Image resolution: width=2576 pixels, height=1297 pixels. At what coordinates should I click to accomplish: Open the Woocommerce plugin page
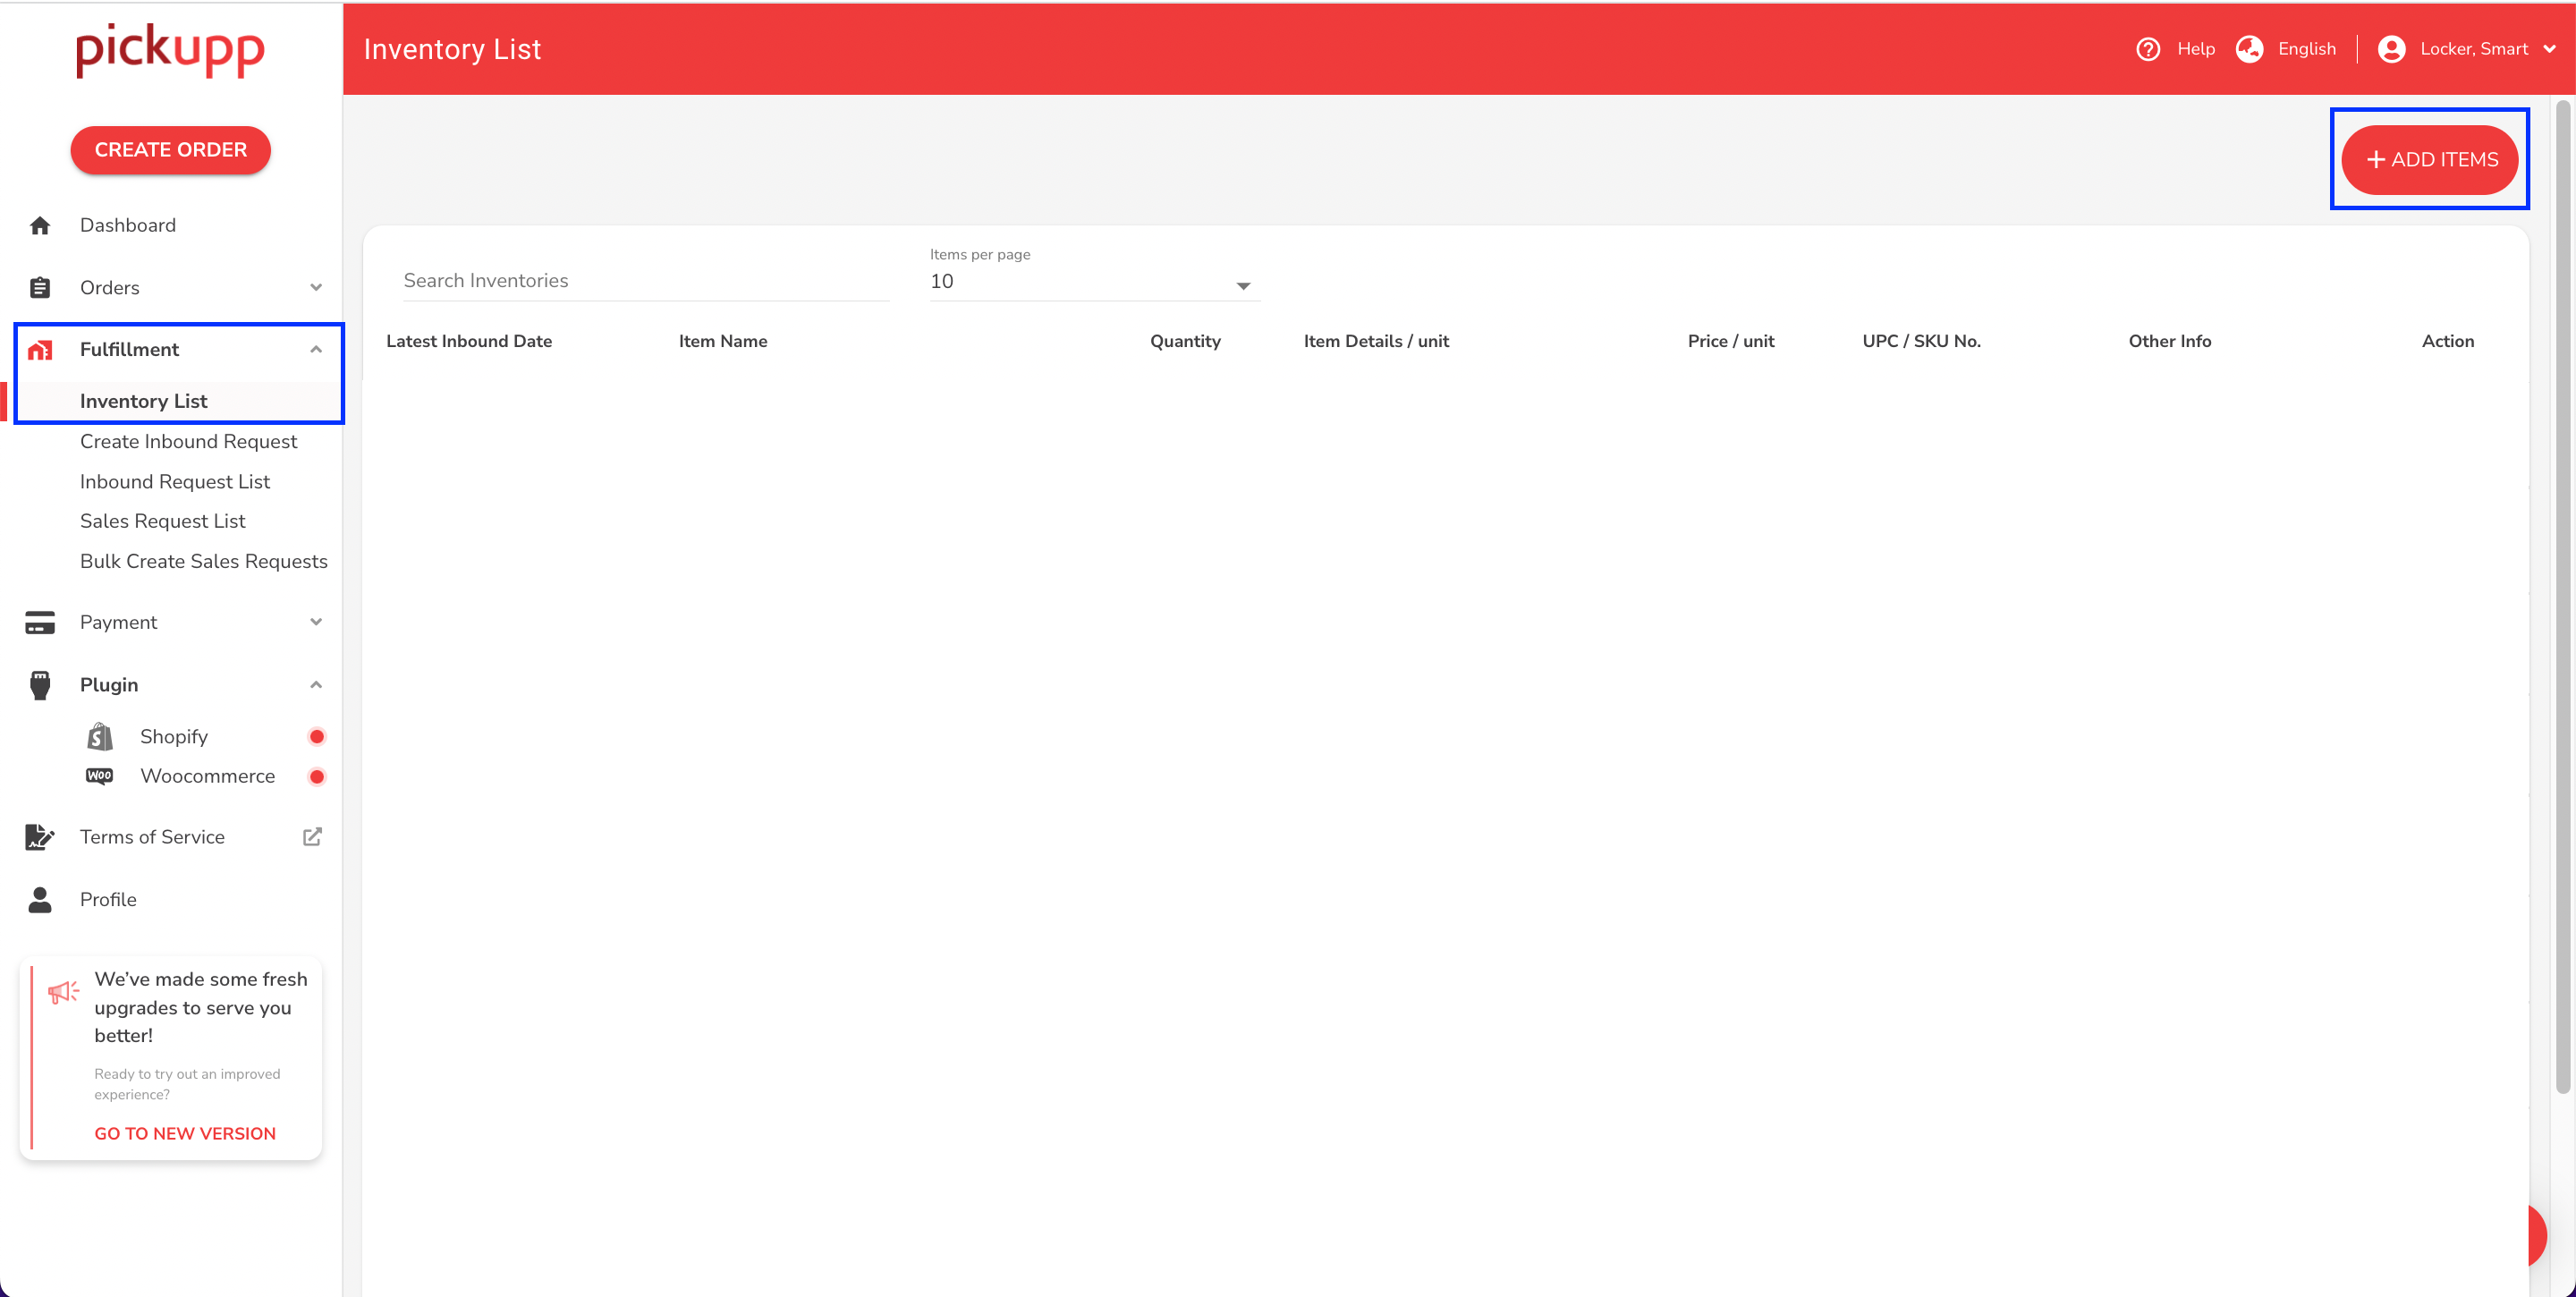click(208, 777)
